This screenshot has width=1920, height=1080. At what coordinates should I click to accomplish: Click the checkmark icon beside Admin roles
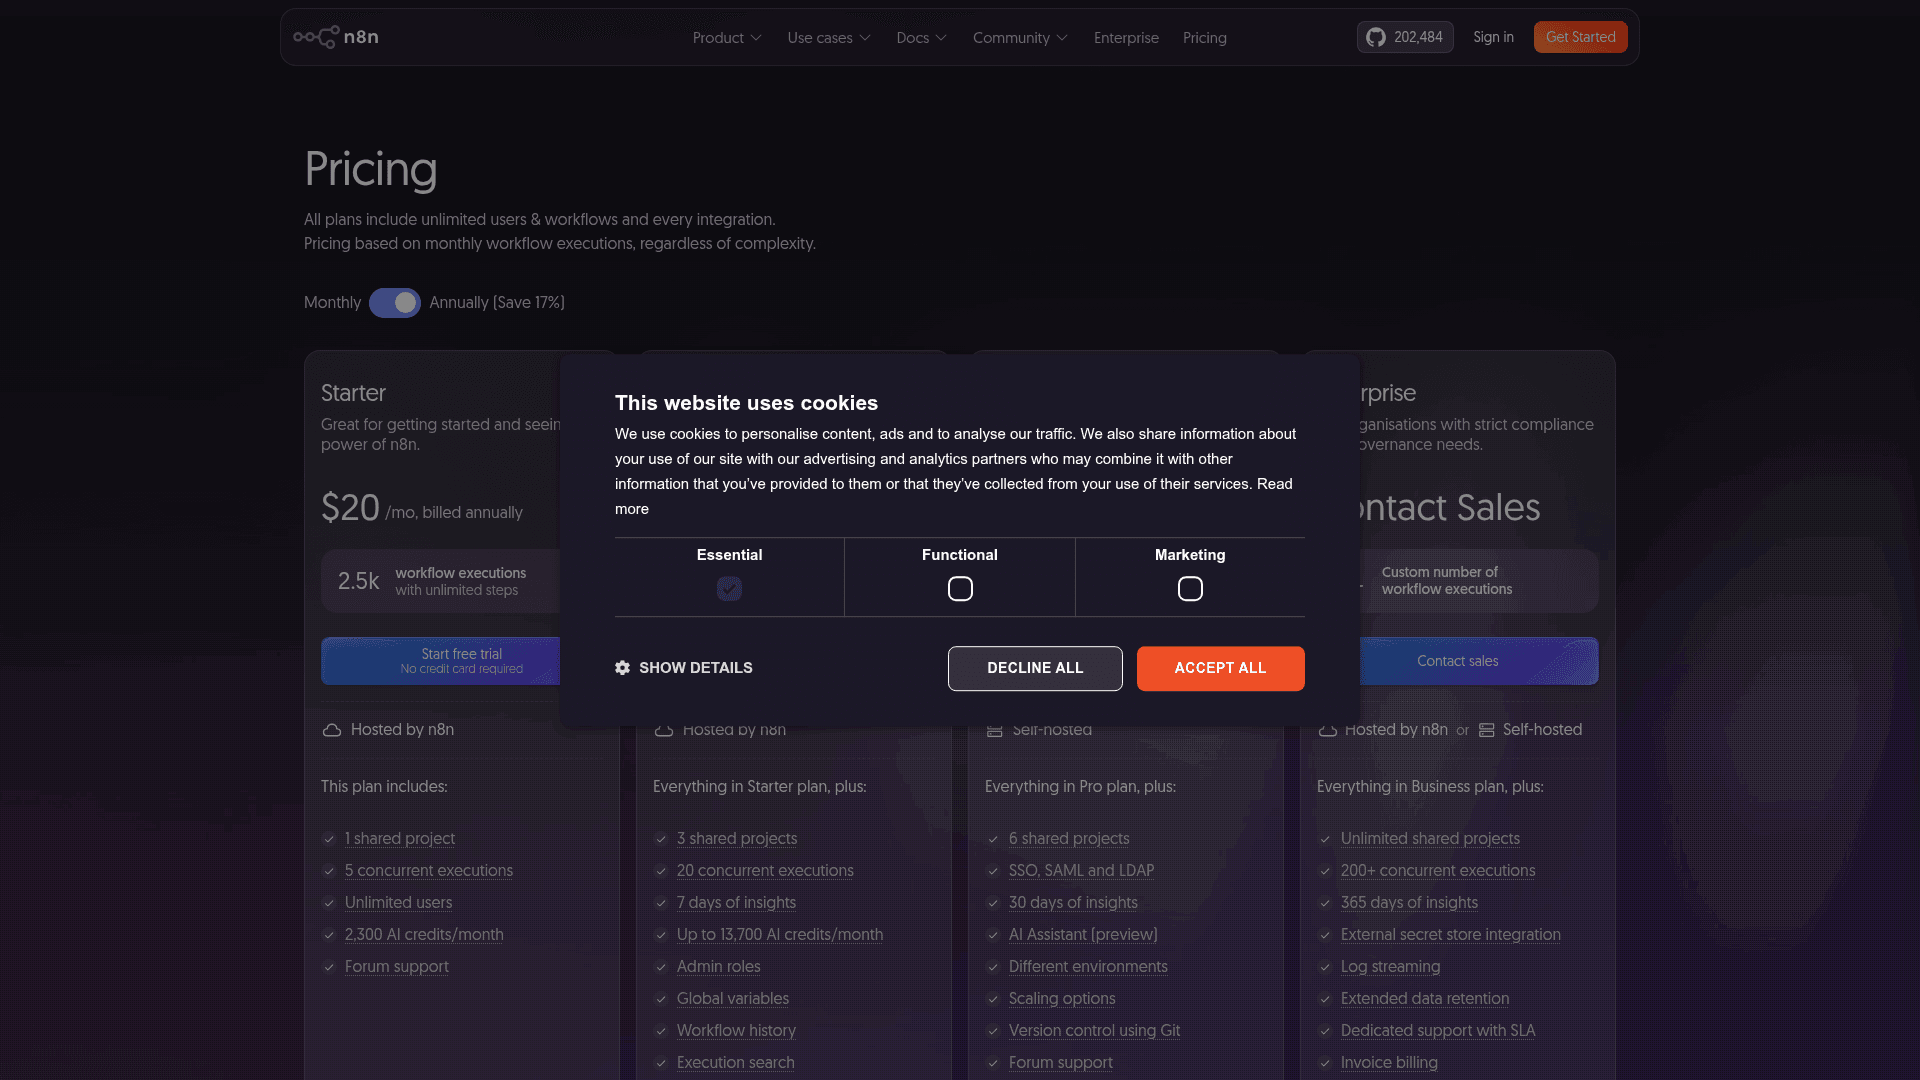point(661,967)
